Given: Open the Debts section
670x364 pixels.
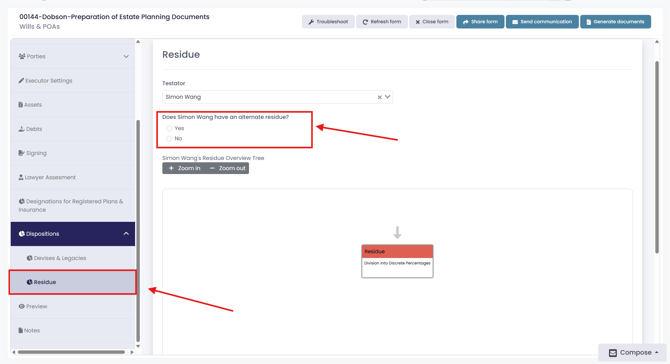Looking at the screenshot, I should (x=73, y=129).
